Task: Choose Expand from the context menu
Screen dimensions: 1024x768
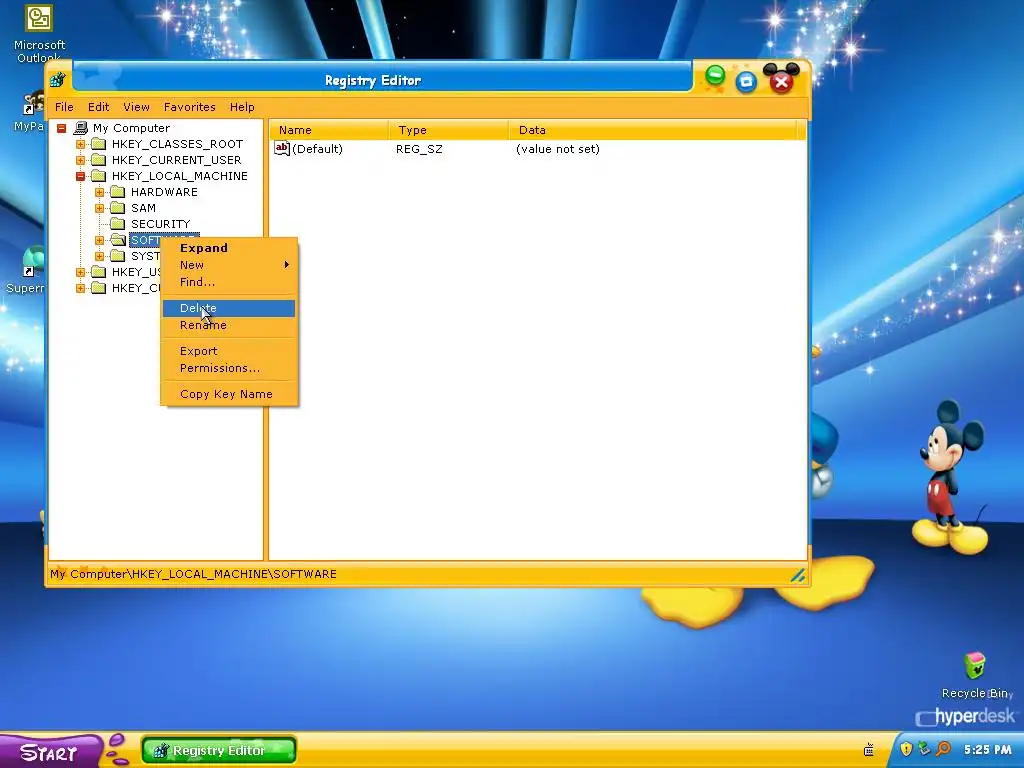Action: click(229, 248)
